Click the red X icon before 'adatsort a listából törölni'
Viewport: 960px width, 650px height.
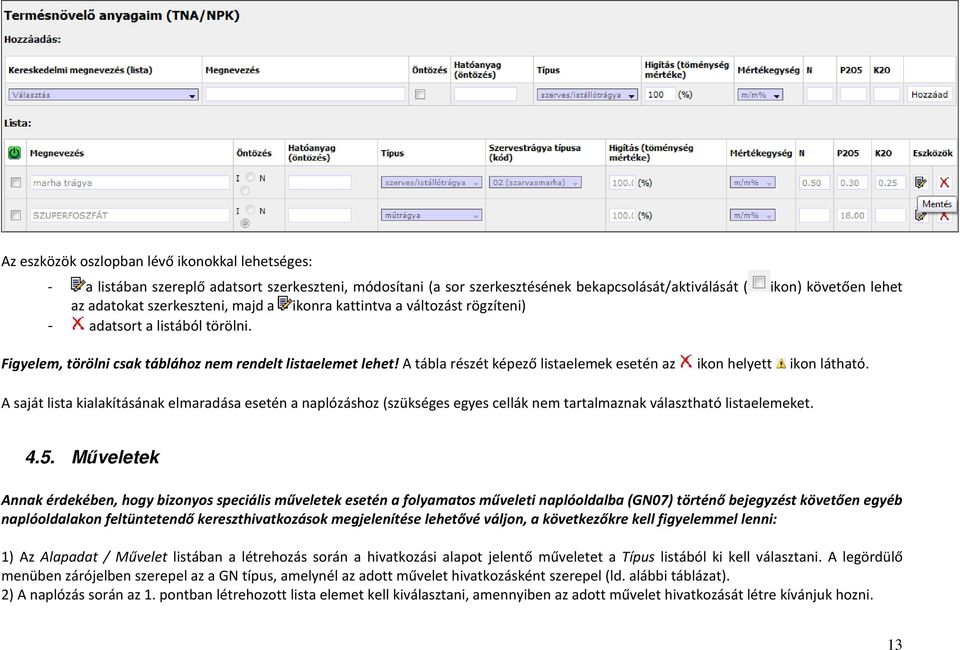[78, 323]
